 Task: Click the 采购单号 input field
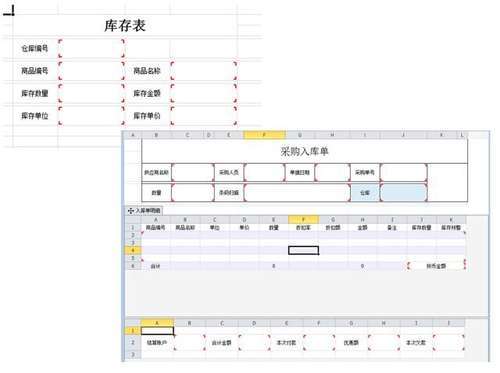click(x=403, y=172)
